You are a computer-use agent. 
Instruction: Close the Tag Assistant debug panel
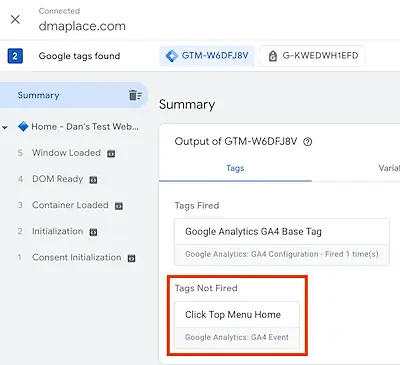click(15, 19)
